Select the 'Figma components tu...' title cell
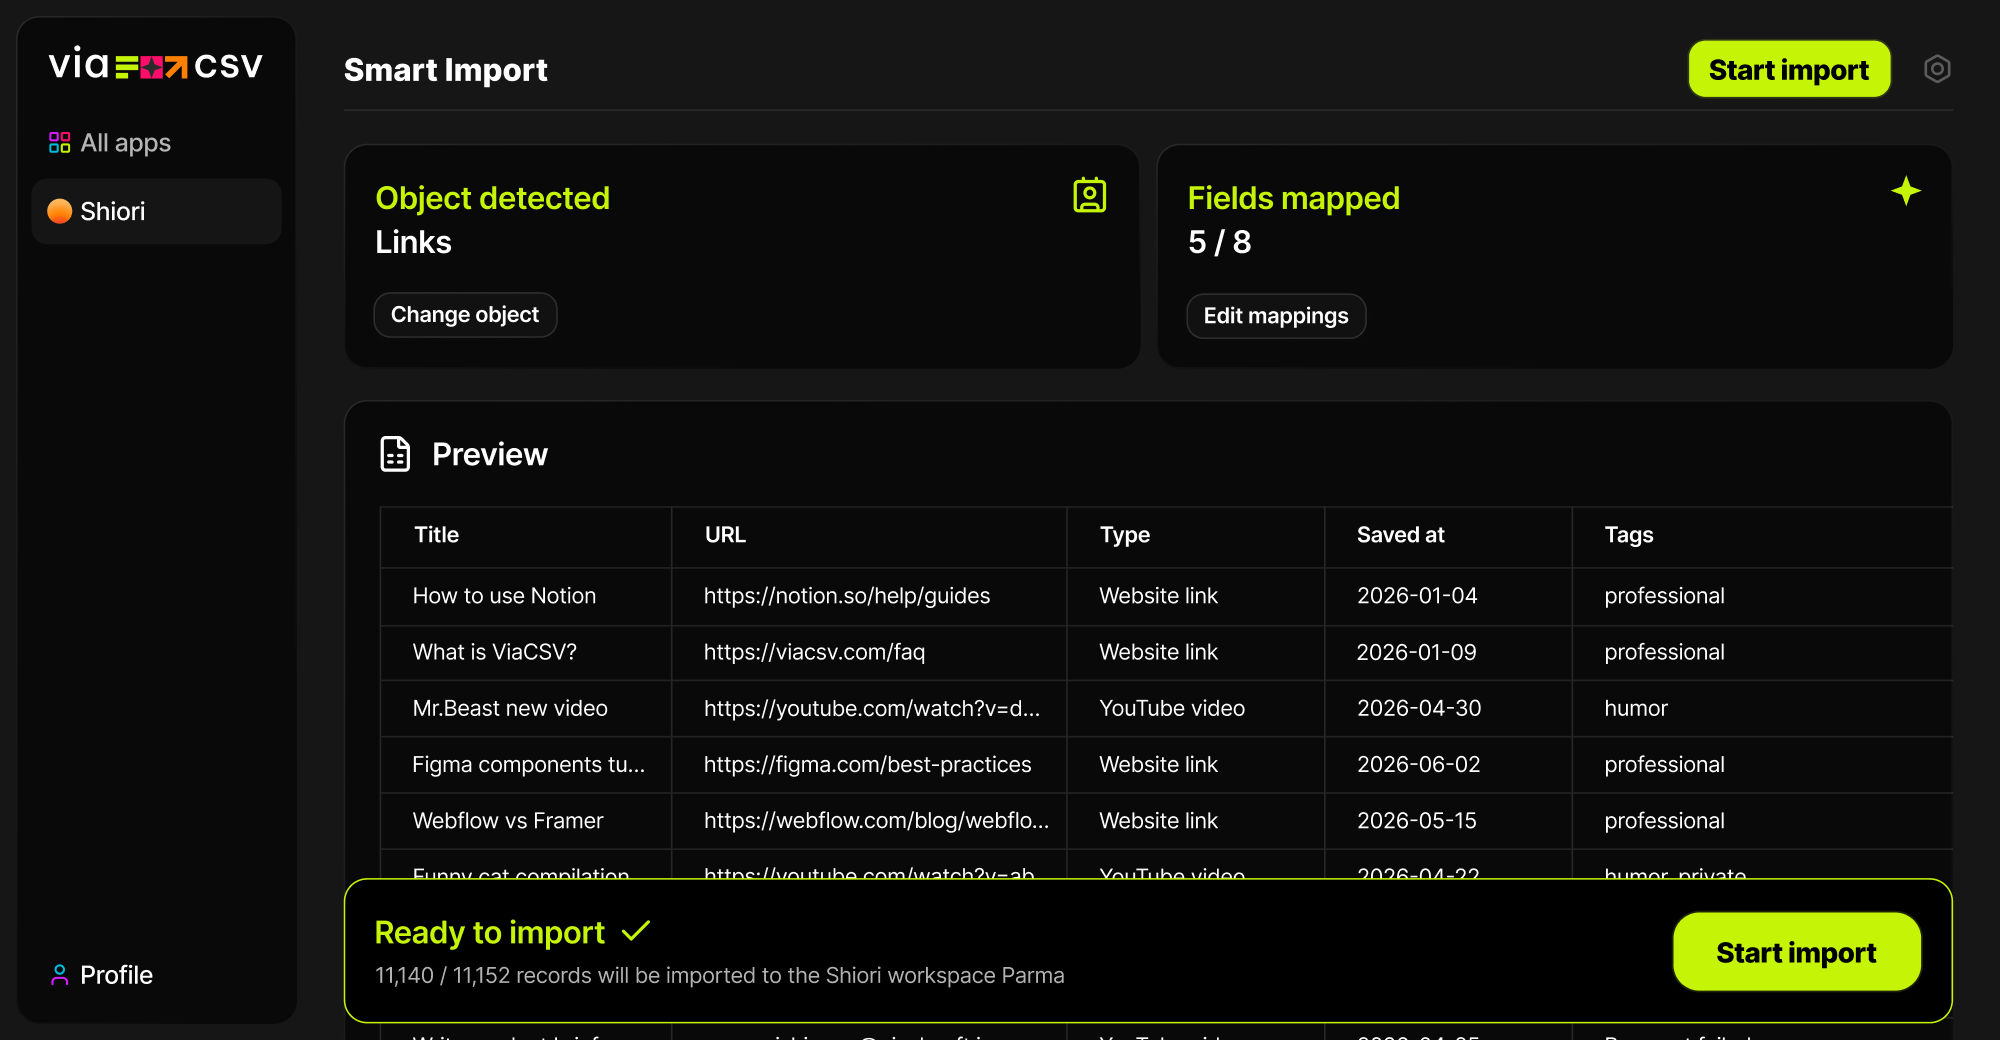 coord(525,765)
